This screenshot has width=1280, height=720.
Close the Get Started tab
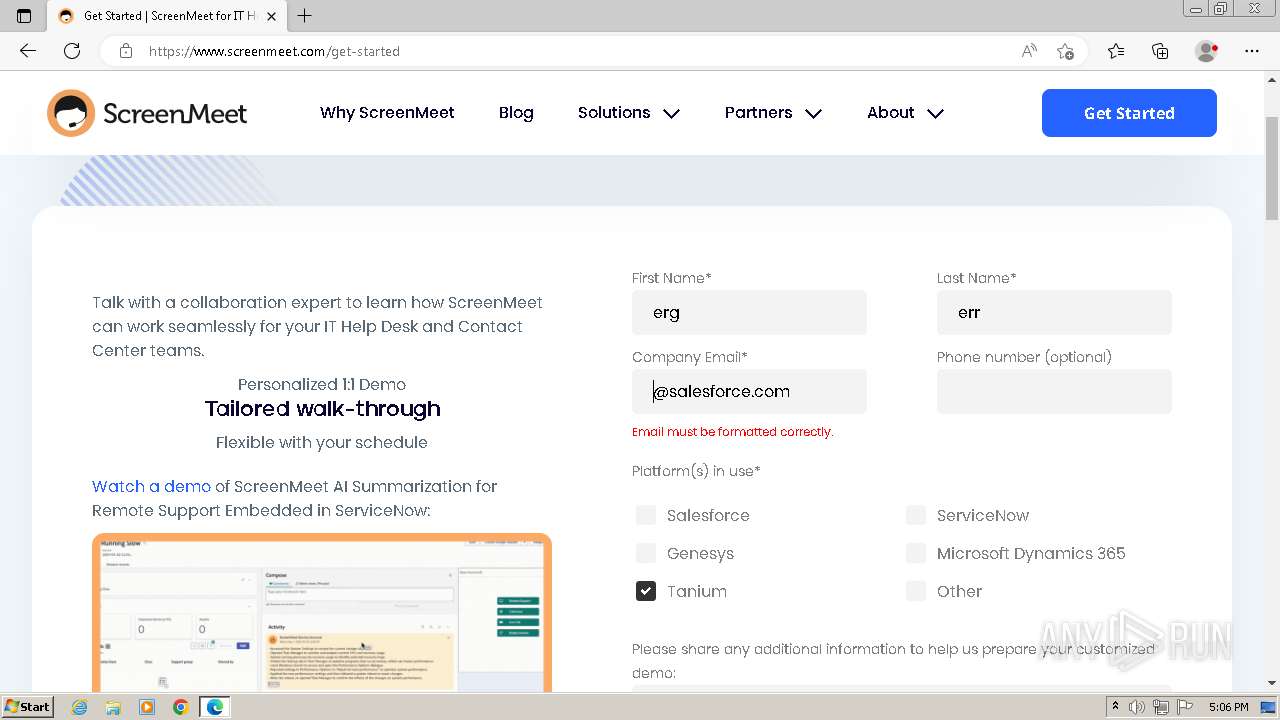[271, 16]
